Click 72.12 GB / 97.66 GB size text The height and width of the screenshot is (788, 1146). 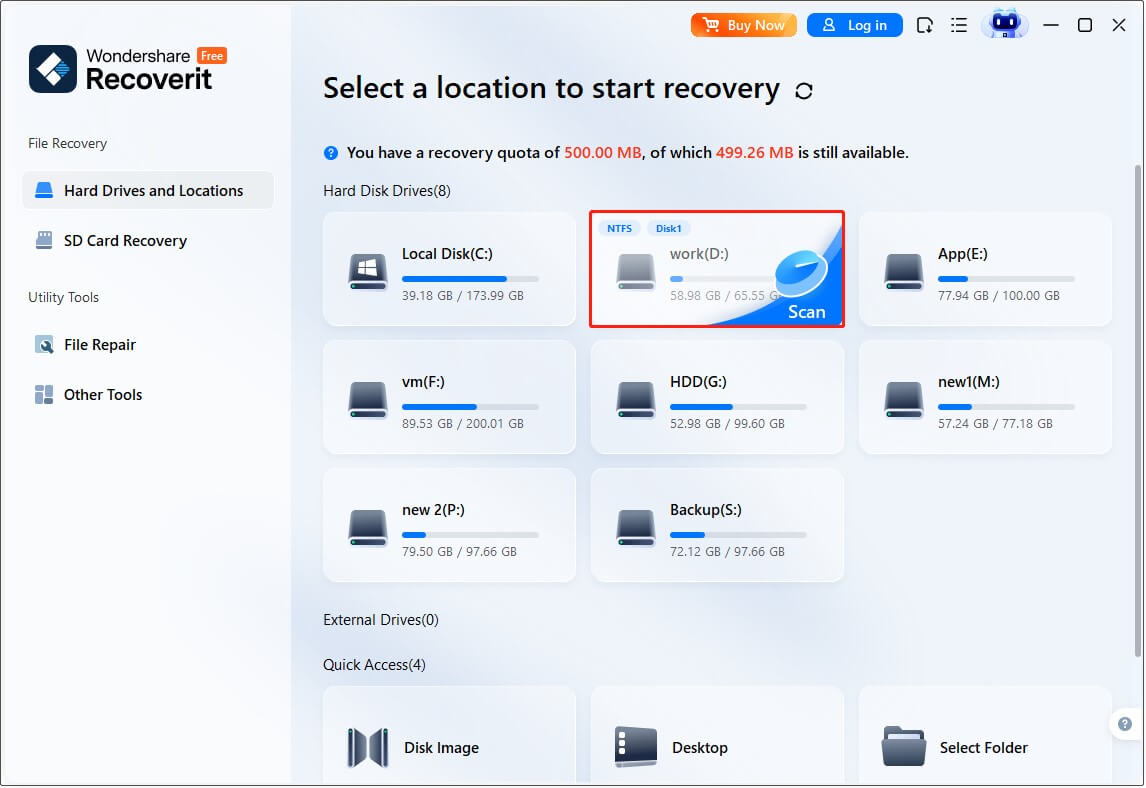point(727,551)
